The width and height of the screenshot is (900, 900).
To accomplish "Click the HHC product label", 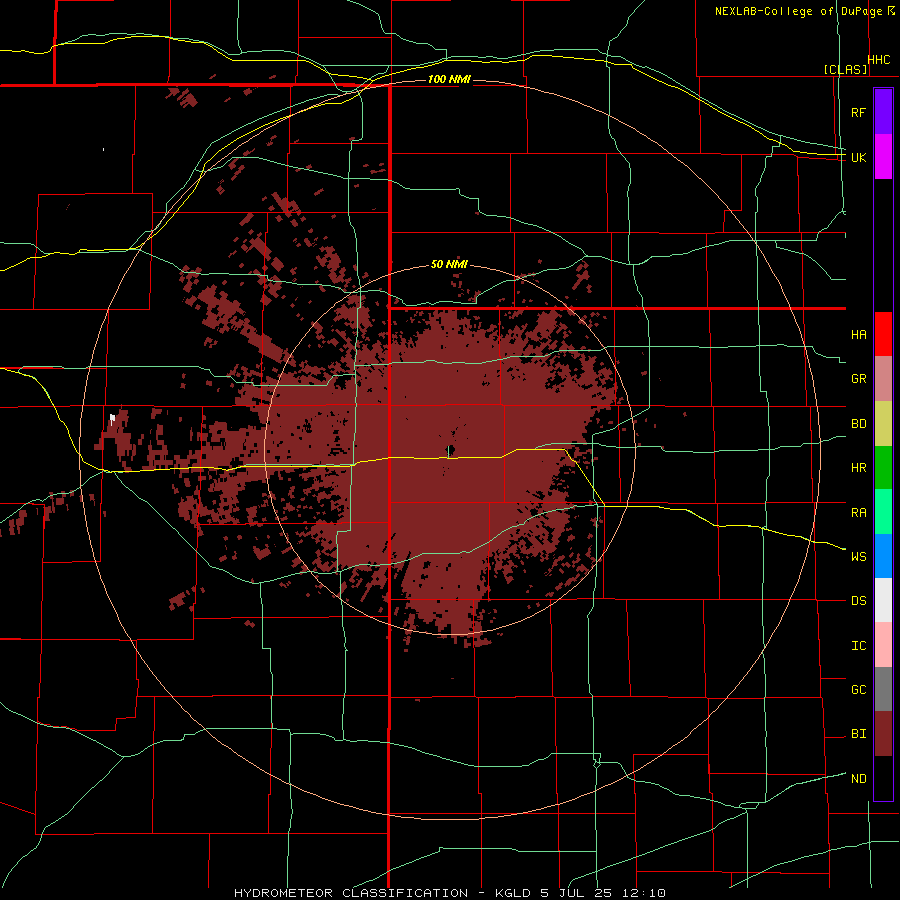I will 879,60.
